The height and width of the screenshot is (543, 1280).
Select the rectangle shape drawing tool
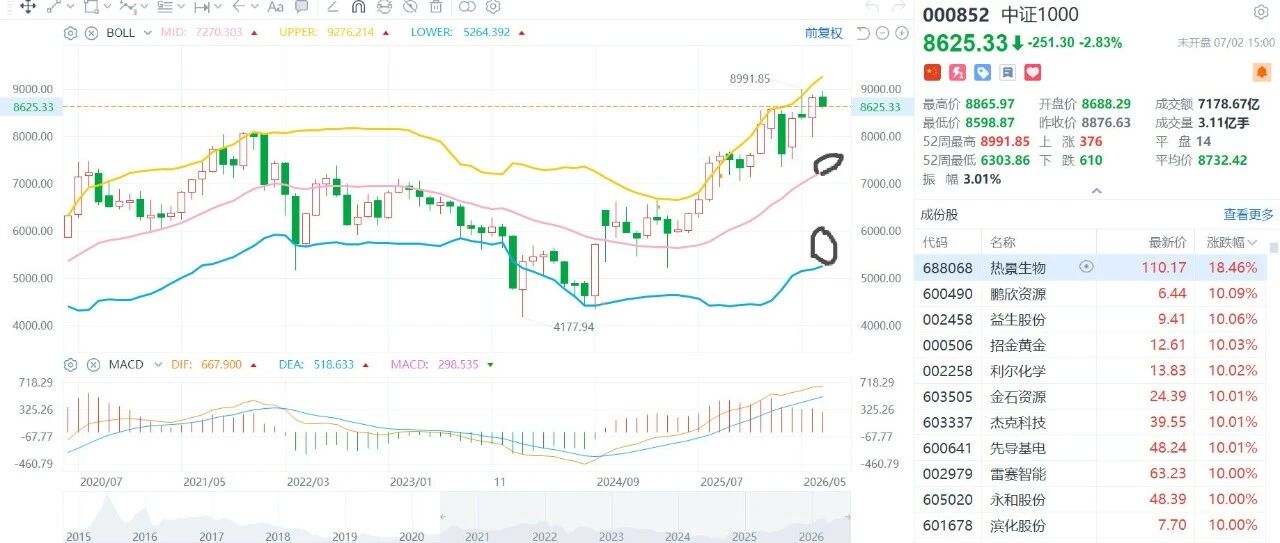coord(90,7)
